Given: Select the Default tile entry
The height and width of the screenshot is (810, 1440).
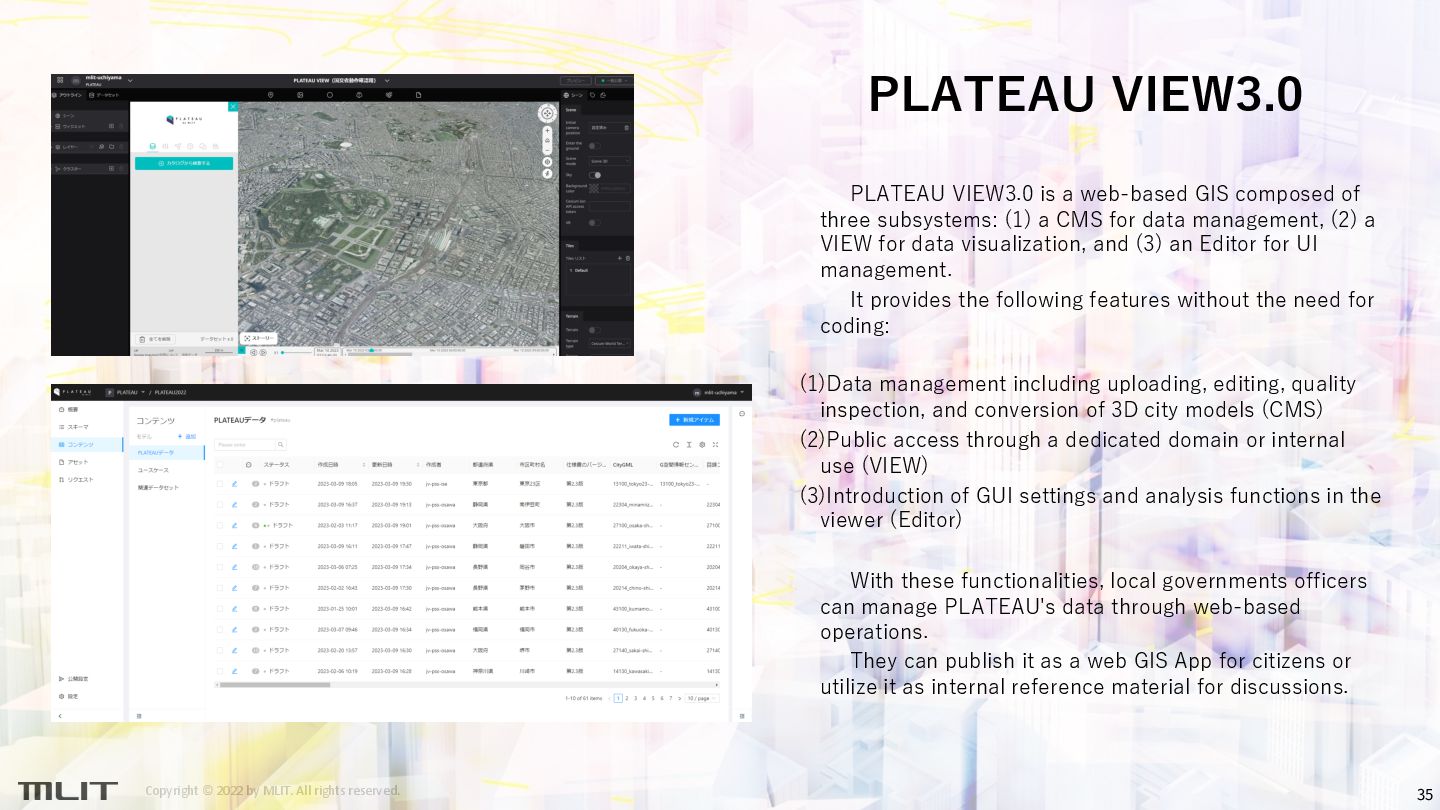Looking at the screenshot, I should [598, 270].
